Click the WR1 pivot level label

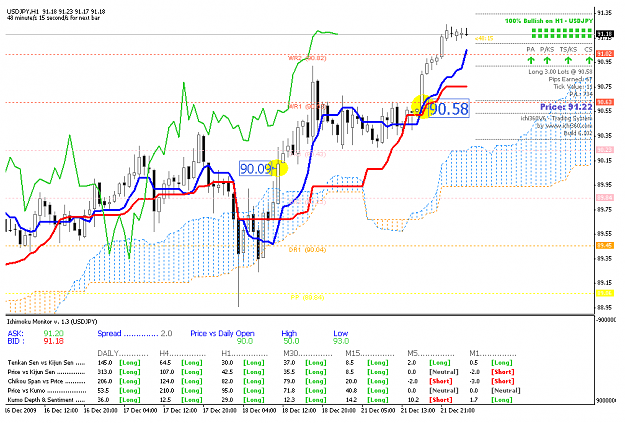pyautogui.click(x=307, y=107)
